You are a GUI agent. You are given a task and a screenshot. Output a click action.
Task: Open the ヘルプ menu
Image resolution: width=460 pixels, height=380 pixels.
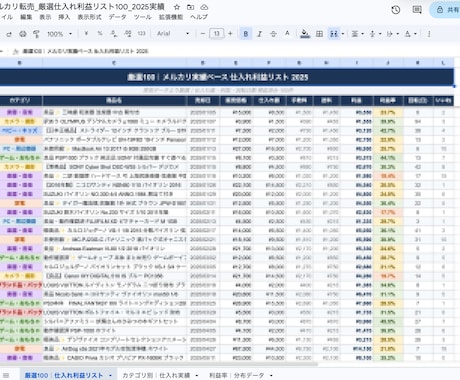tap(199, 17)
